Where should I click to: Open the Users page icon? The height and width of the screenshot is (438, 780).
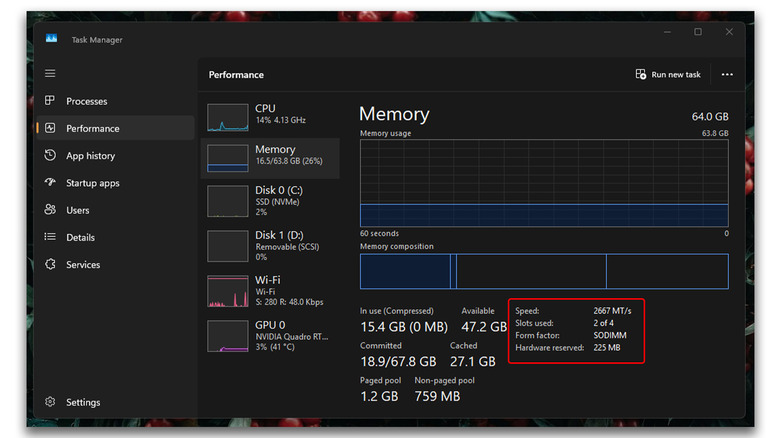[x=50, y=210]
